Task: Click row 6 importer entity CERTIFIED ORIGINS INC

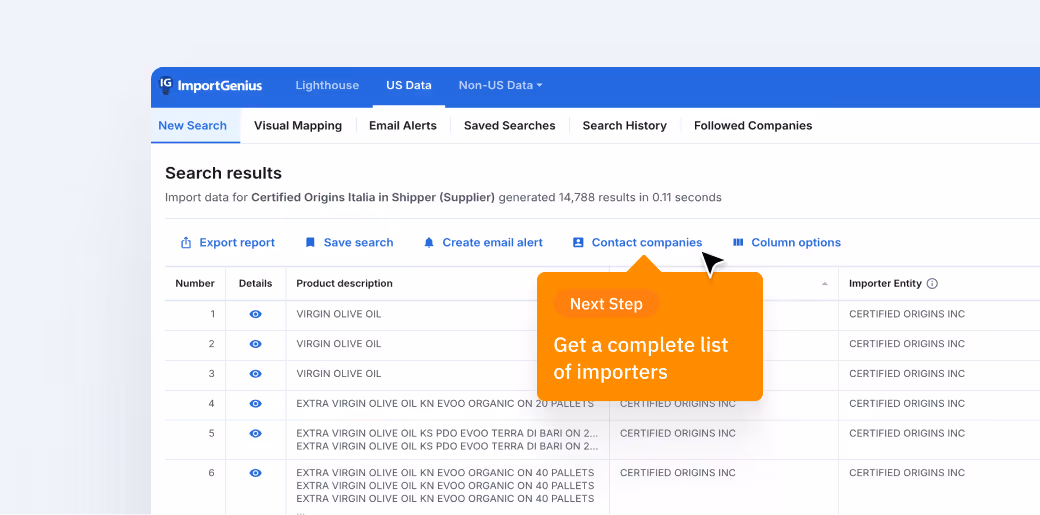Action: pyautogui.click(x=907, y=474)
